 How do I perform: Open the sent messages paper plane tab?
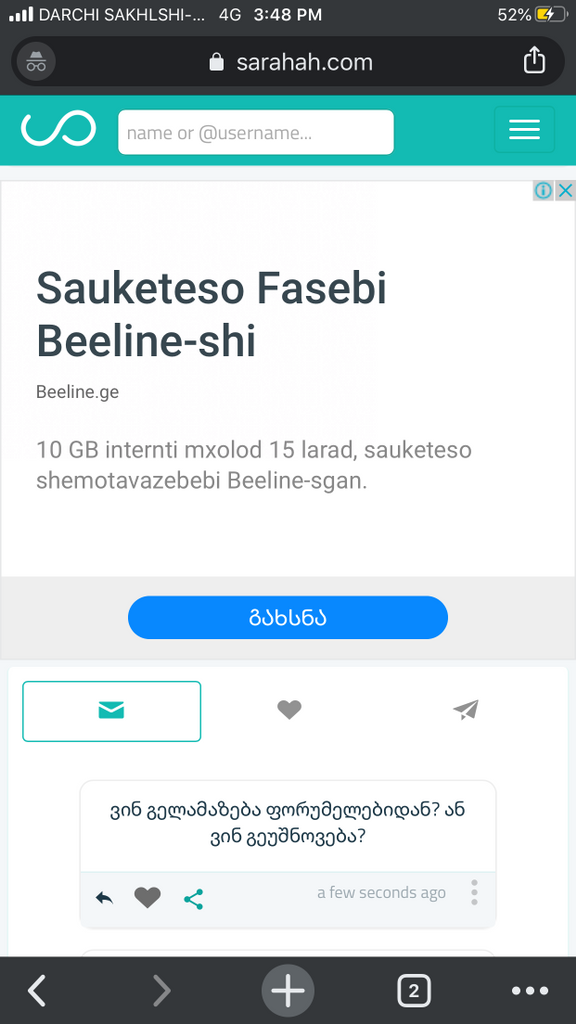click(465, 709)
